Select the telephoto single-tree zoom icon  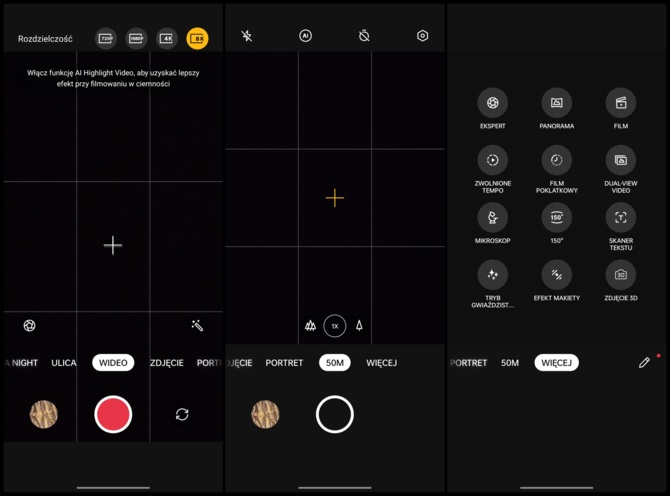click(x=359, y=326)
